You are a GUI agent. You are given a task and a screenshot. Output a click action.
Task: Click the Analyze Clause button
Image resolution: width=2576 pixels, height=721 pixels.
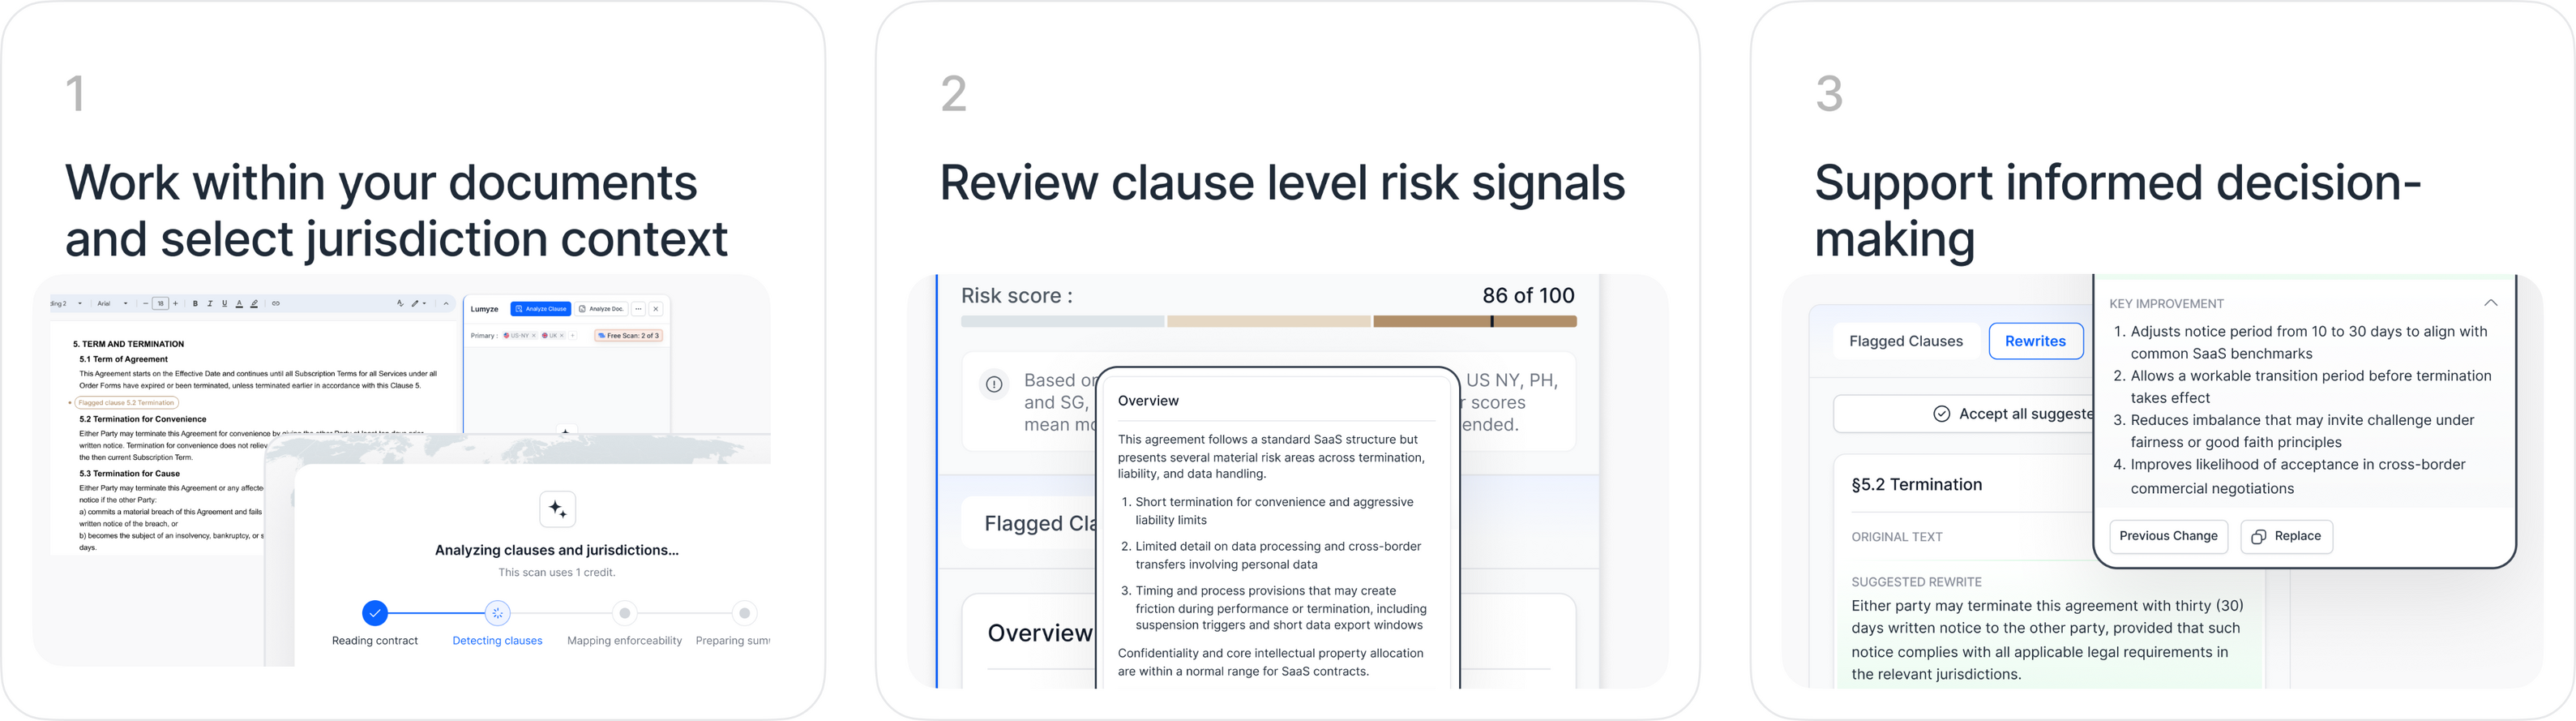pos(541,309)
